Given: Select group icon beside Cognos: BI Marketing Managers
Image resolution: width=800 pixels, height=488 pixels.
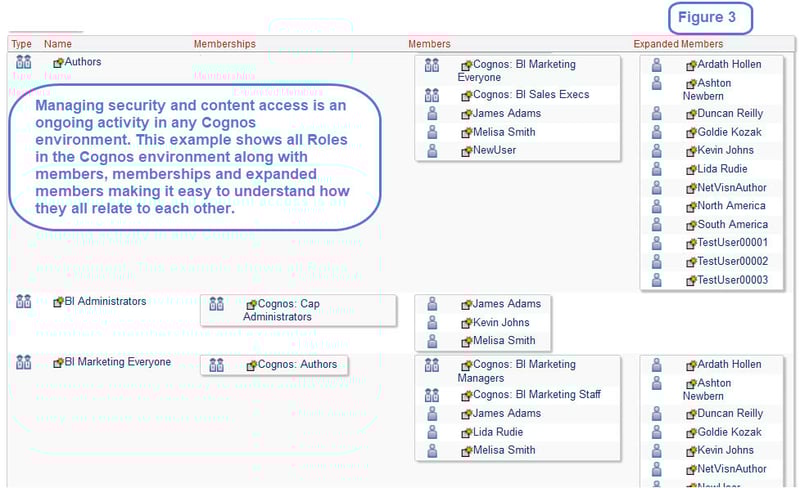Looking at the screenshot, I should (x=432, y=364).
